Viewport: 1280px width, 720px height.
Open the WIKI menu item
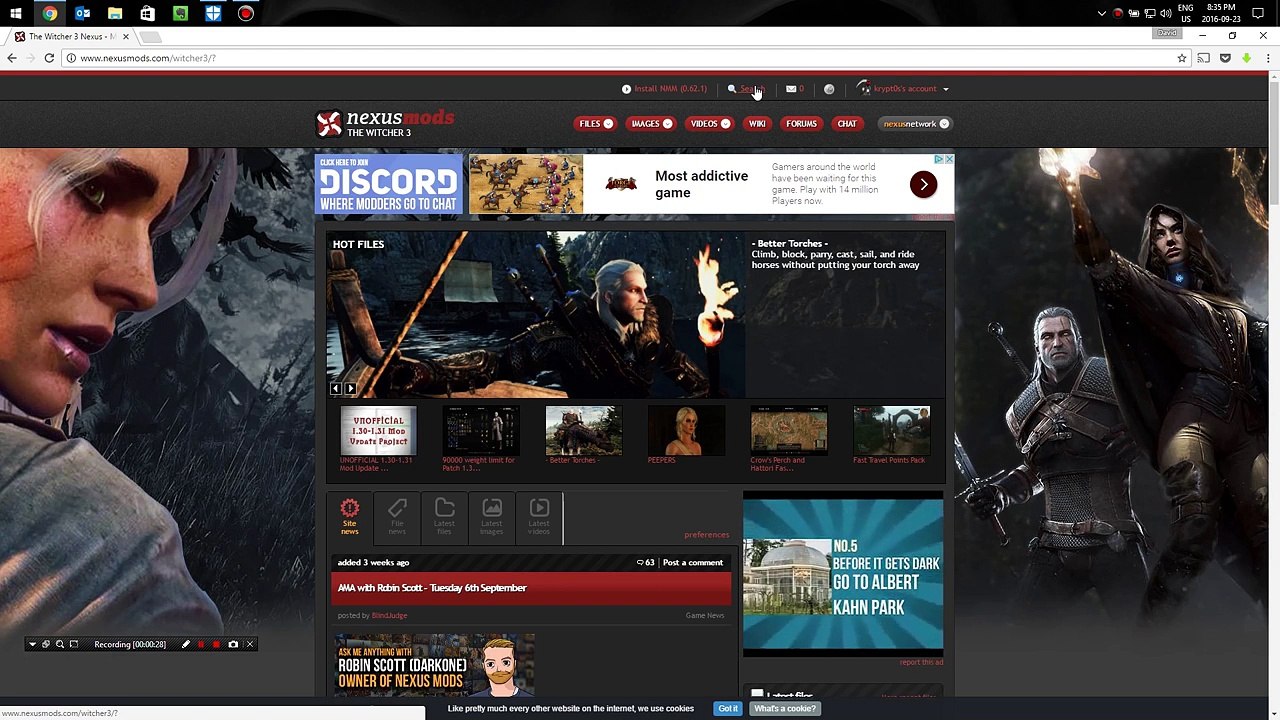[757, 124]
